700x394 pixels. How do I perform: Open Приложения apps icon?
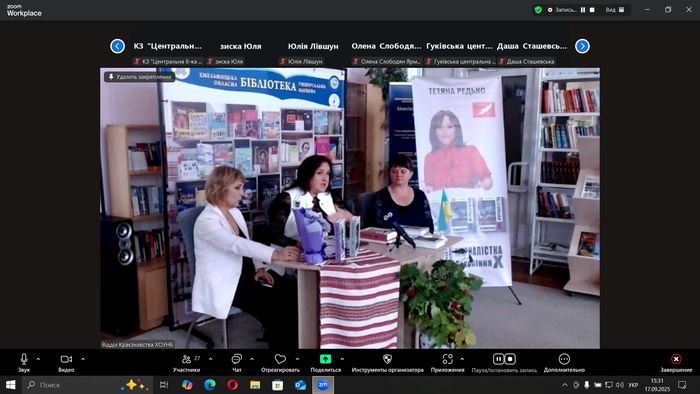click(447, 359)
